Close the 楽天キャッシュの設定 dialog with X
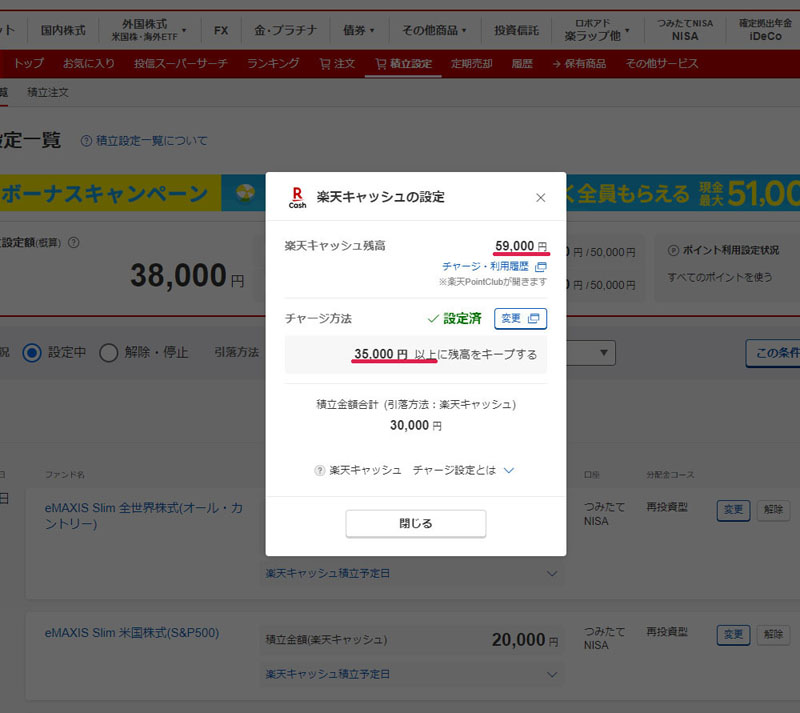Screen dimensions: 800x713 [x=541, y=198]
